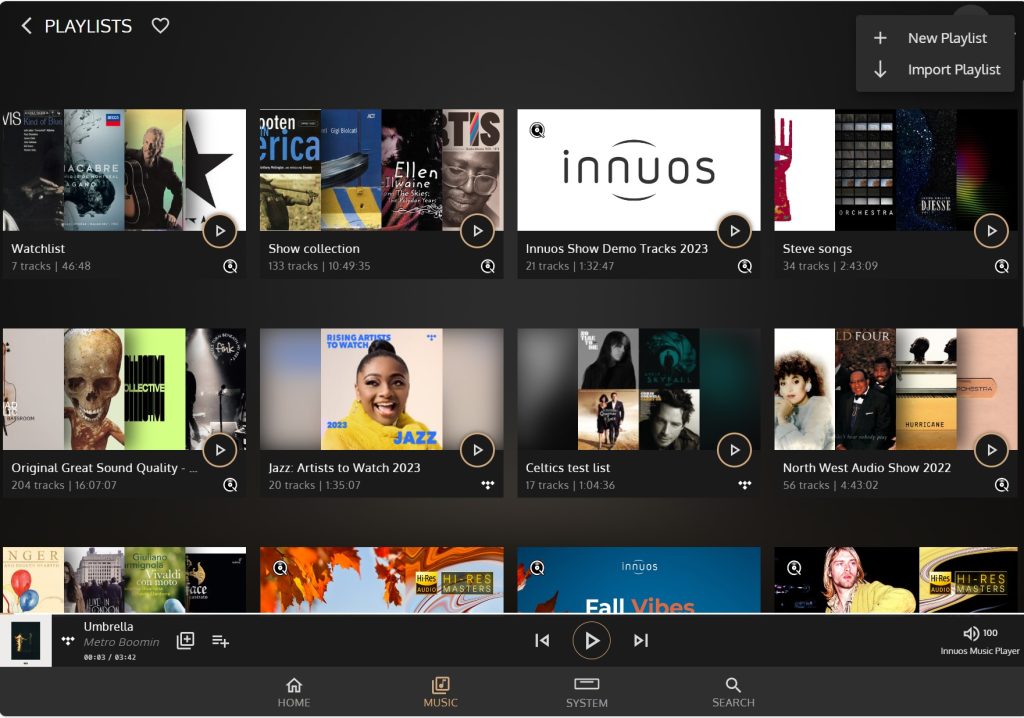Click the 133 tracks duration text
The height and width of the screenshot is (718, 1024).
[319, 266]
